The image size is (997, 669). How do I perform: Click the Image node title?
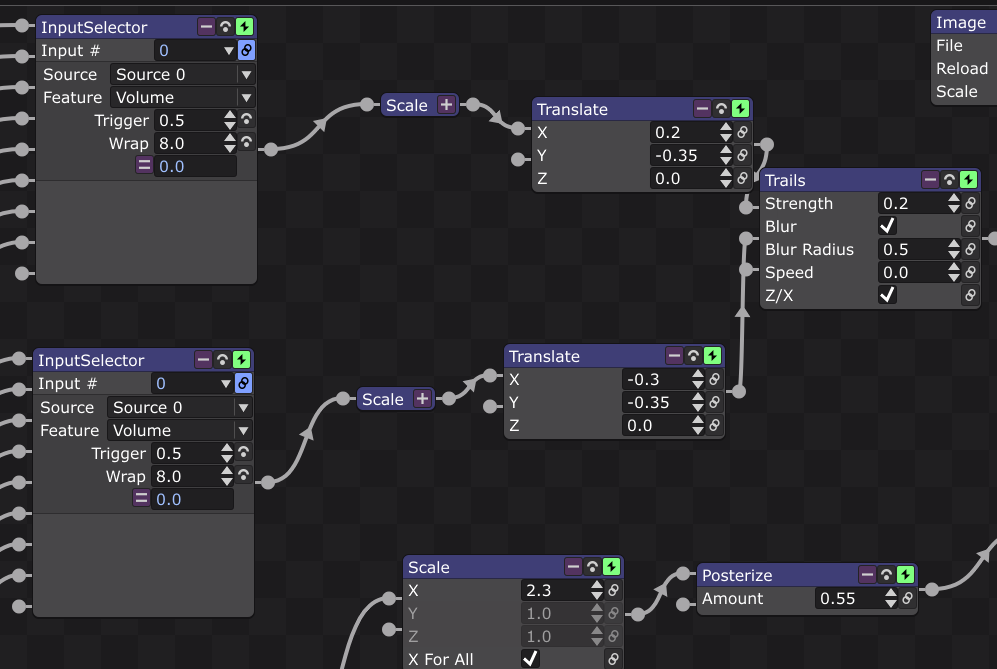[x=961, y=23]
